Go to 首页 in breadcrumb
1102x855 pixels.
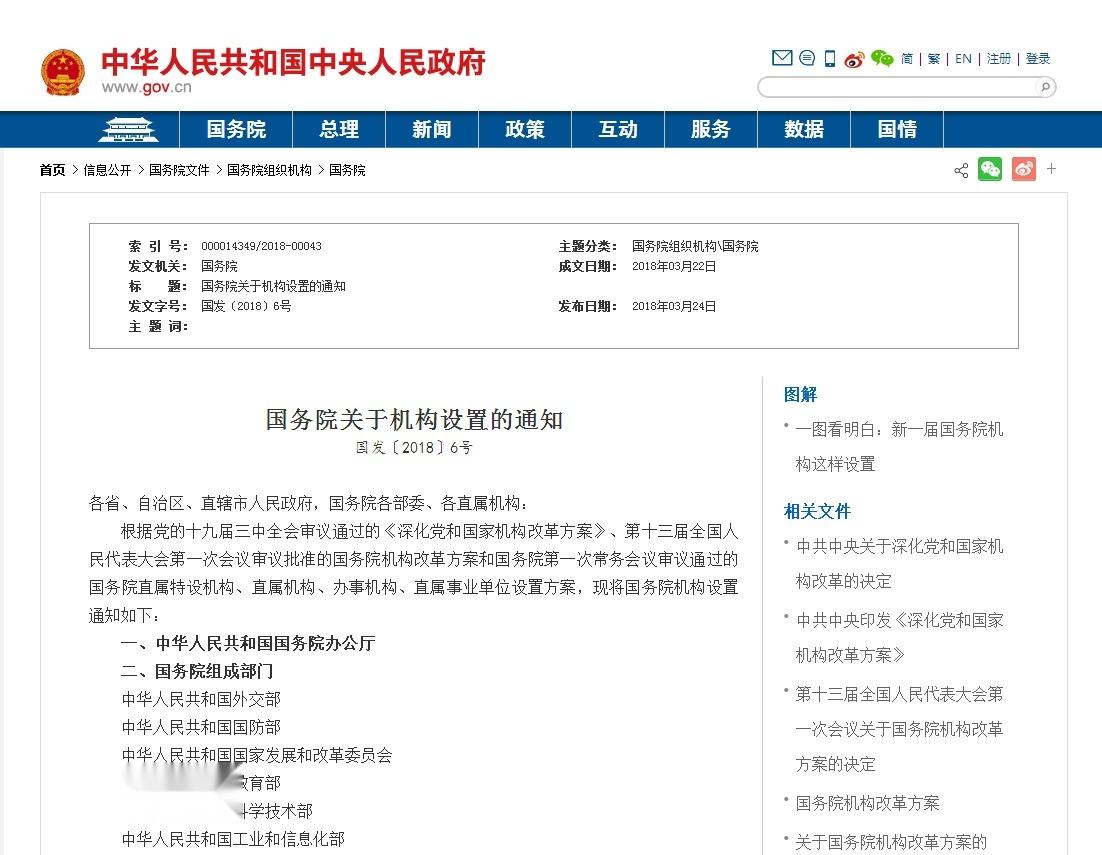[52, 170]
